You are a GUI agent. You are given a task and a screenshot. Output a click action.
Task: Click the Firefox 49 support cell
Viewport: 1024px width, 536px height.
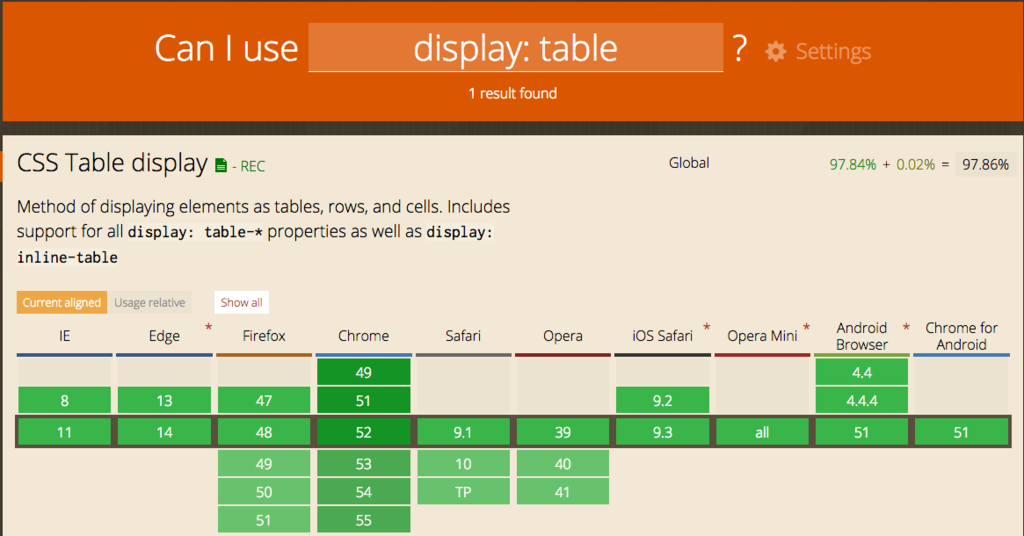(x=264, y=464)
